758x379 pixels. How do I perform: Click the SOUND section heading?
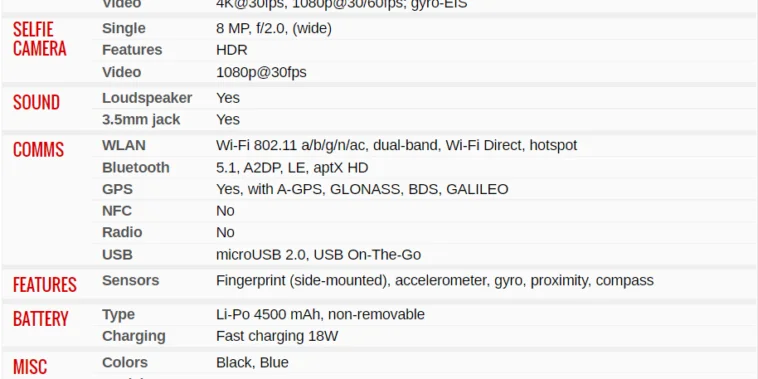click(36, 102)
